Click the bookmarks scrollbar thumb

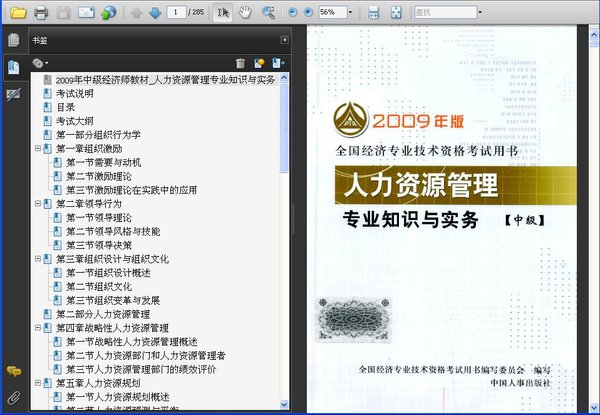(284, 128)
